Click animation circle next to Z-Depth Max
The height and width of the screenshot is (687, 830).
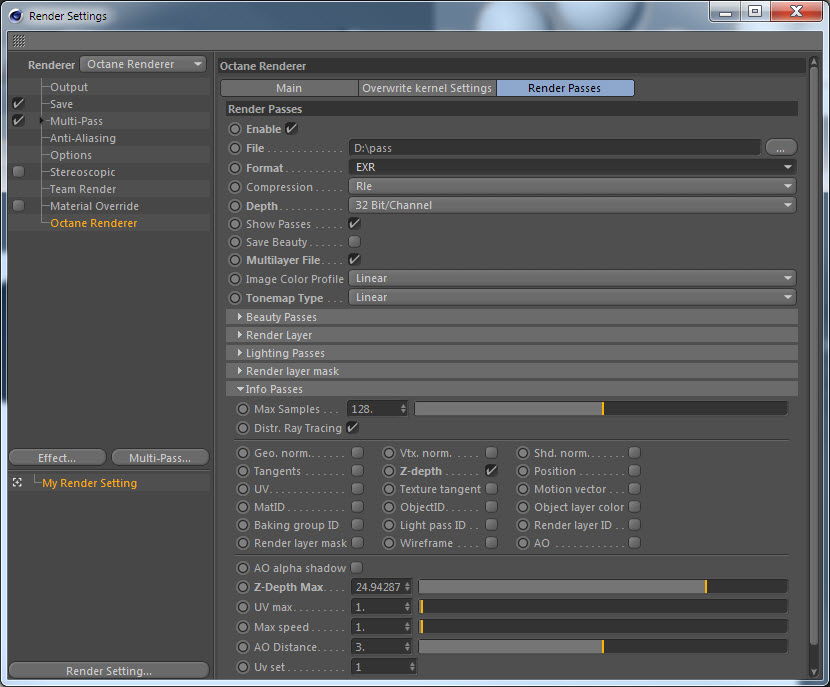click(x=243, y=587)
